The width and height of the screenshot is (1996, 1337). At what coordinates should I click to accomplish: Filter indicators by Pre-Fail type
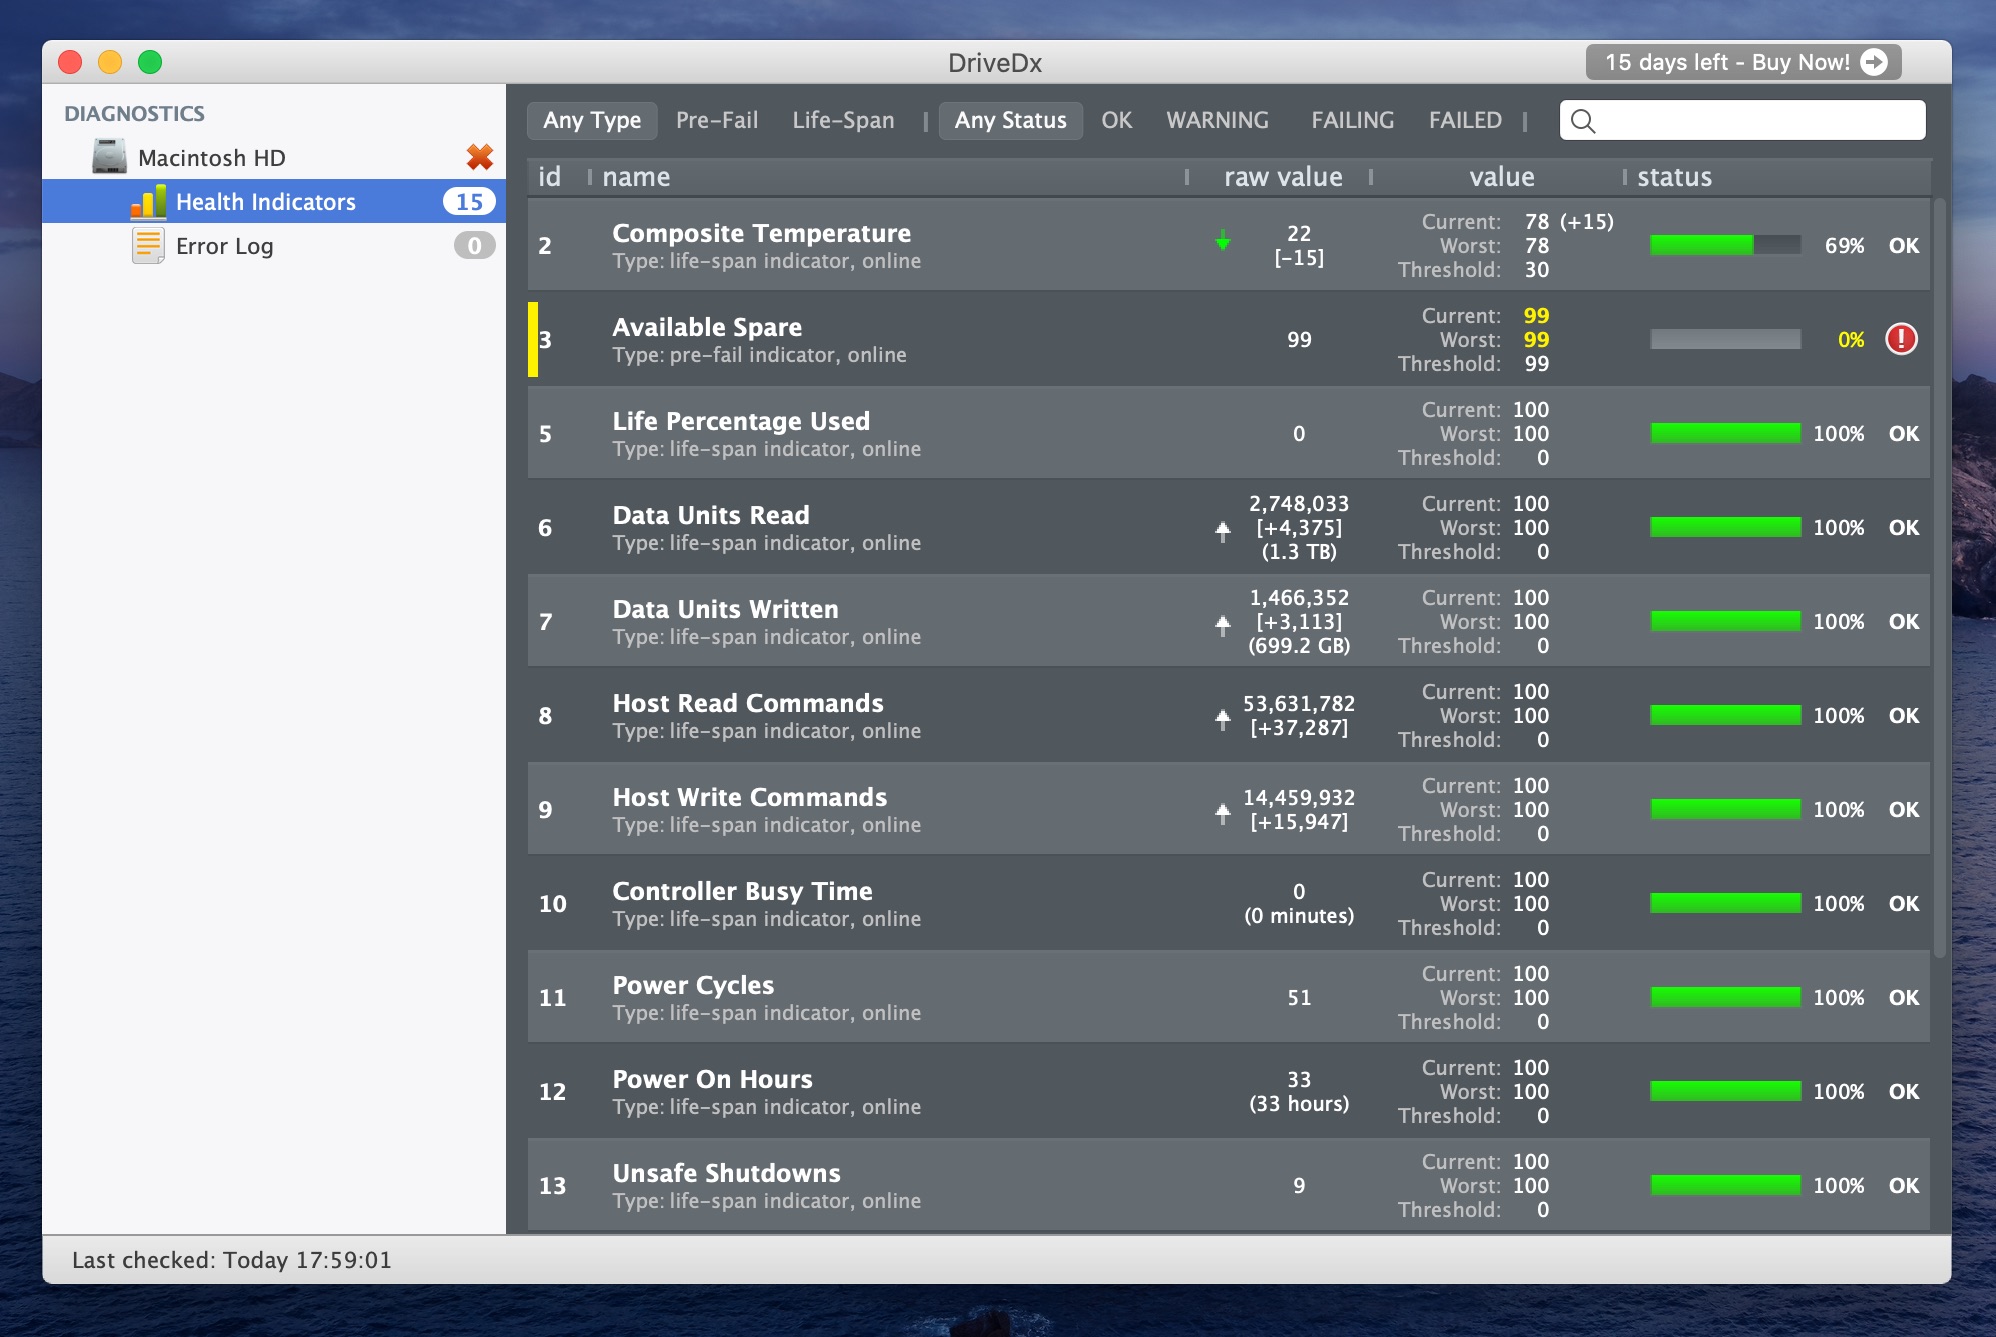click(717, 120)
